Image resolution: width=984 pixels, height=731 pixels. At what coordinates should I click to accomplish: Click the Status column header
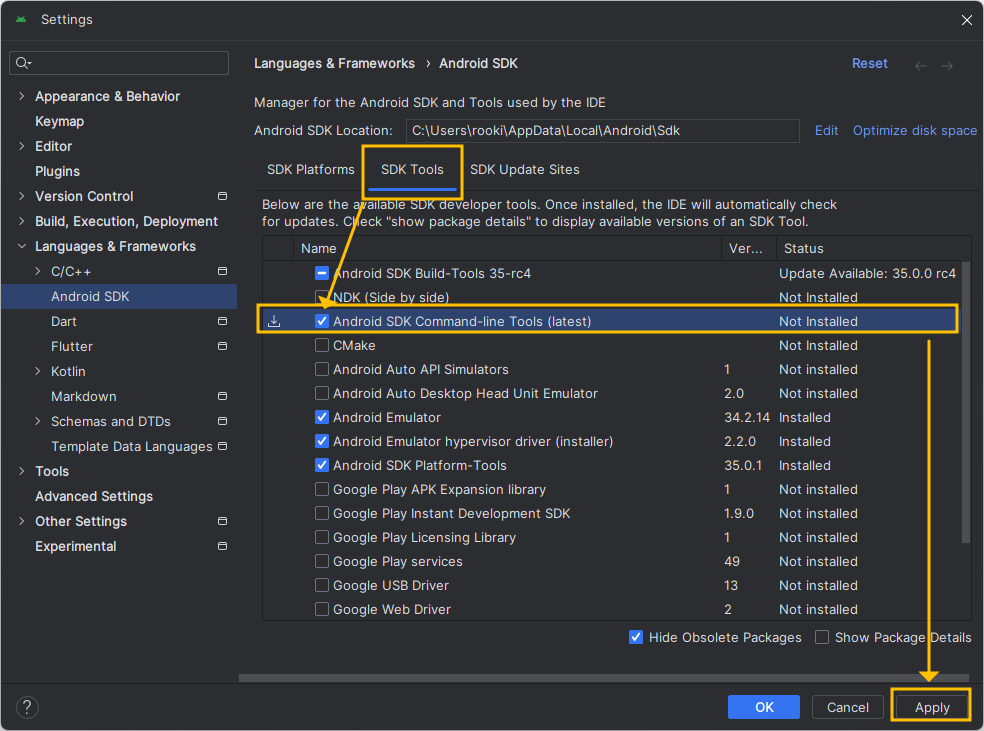pyautogui.click(x=873, y=248)
